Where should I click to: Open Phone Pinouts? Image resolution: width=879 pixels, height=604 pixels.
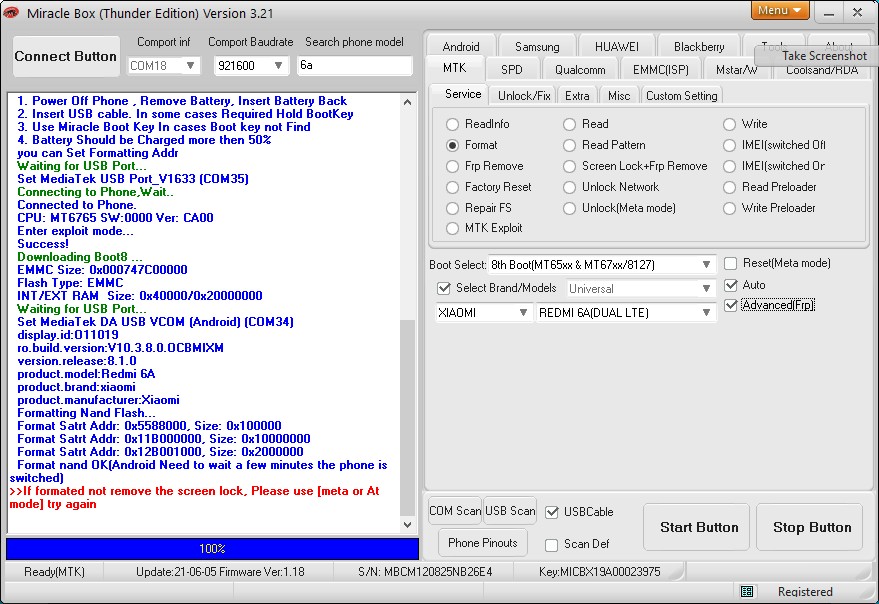click(x=483, y=543)
